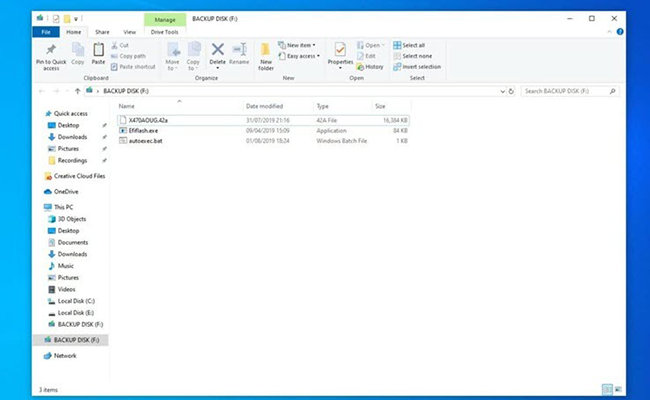Click Open button in ribbon

coord(371,45)
